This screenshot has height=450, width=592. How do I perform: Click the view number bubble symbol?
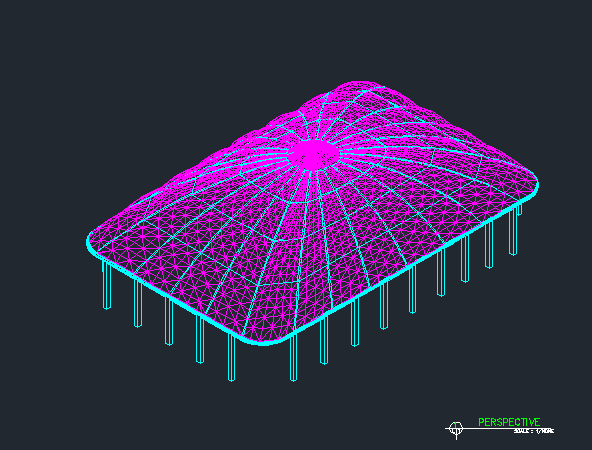pyautogui.click(x=456, y=428)
